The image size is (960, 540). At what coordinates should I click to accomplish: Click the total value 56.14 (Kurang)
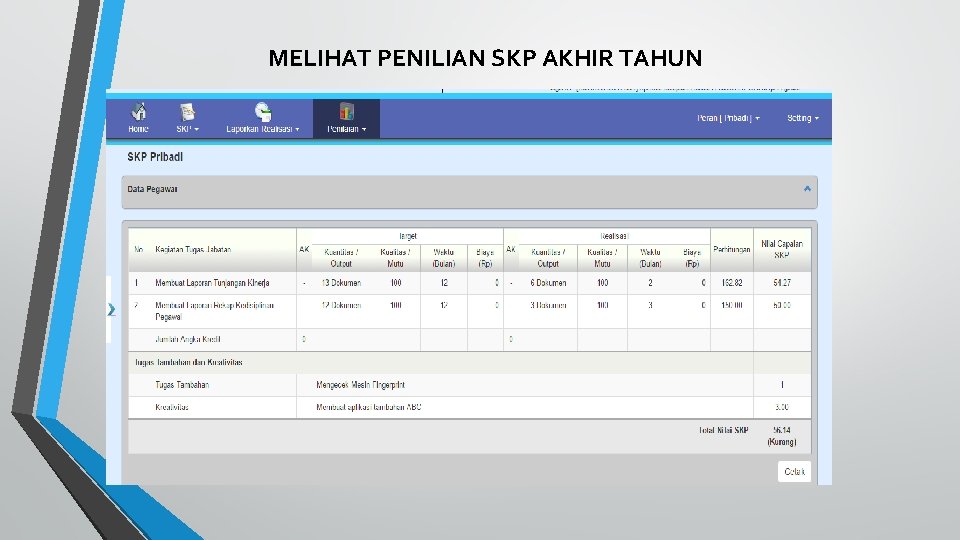[x=782, y=436]
